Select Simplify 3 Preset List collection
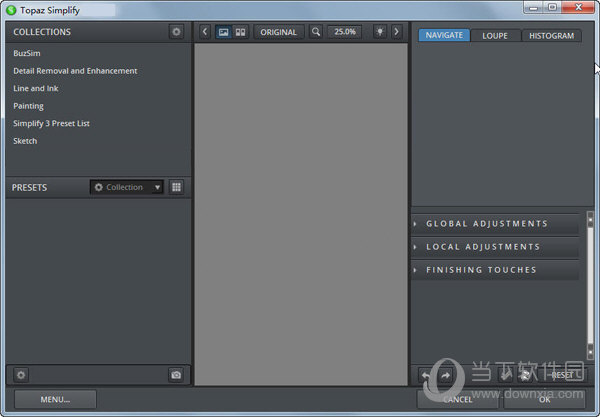This screenshot has height=417, width=600. [x=51, y=124]
